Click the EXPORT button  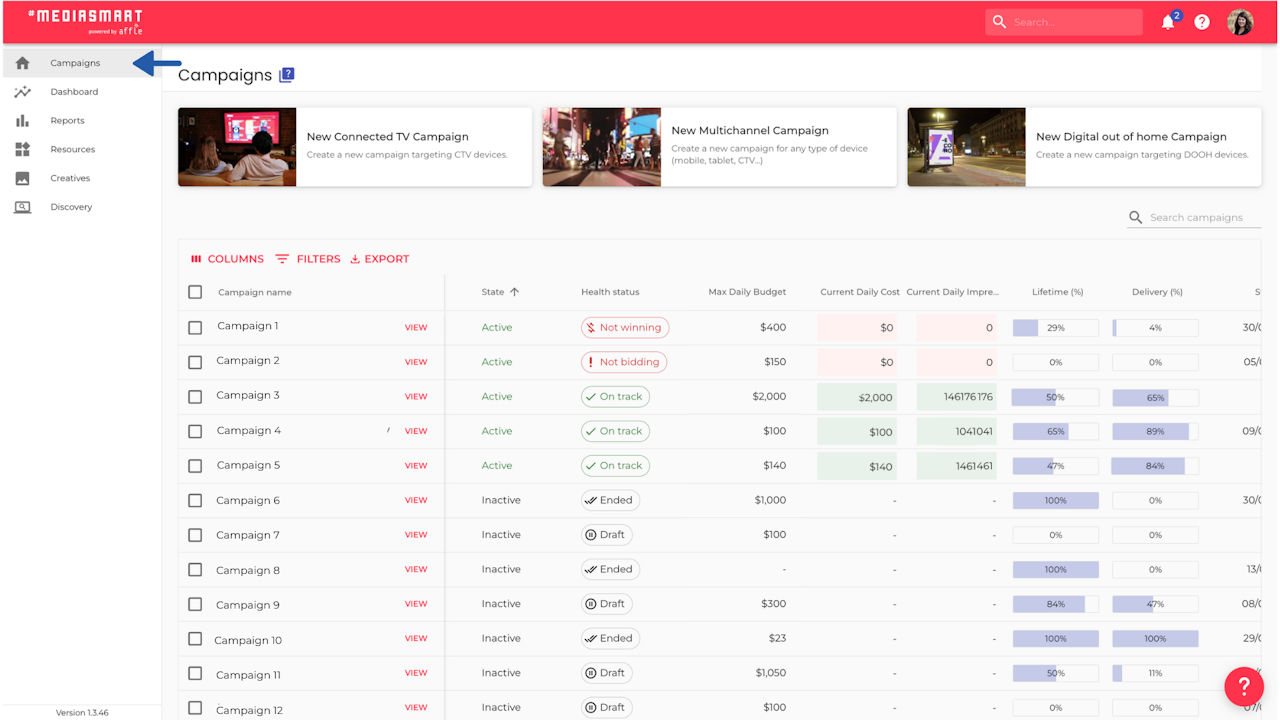[x=380, y=259]
